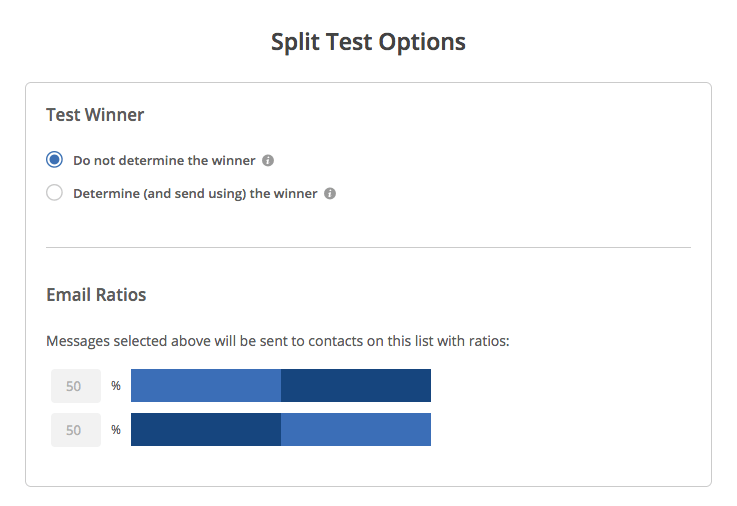Click the light blue segment of the top ratio bar
The image size is (737, 506).
pyautogui.click(x=206, y=386)
